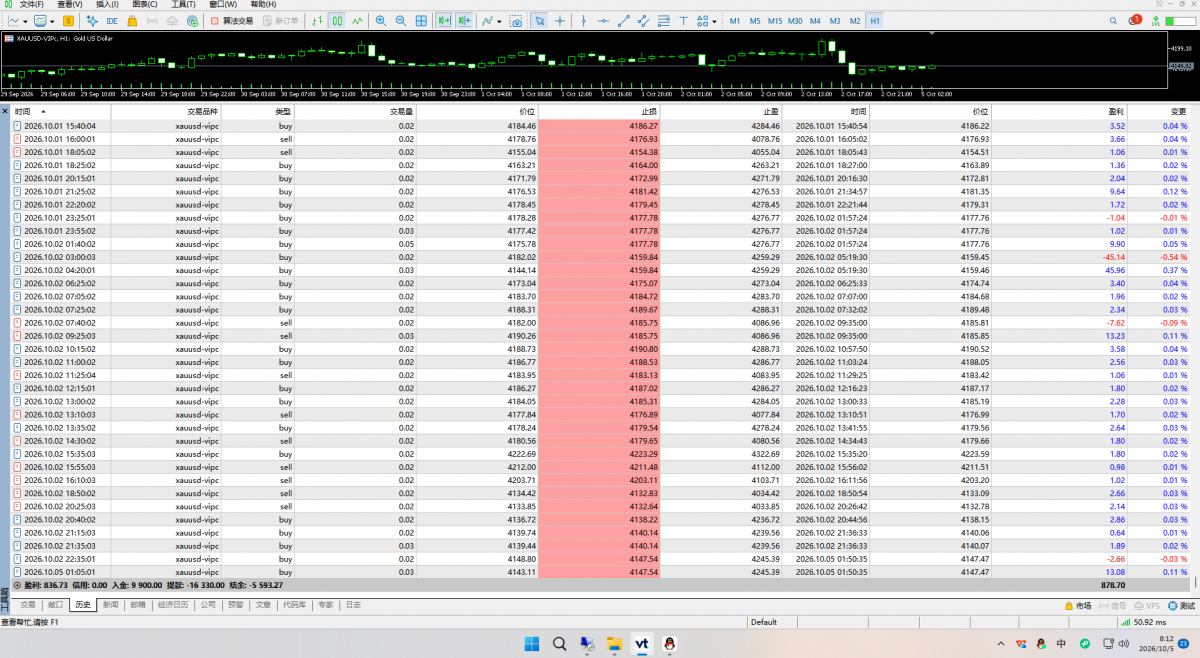Select the H1 timeframe
Screen dimensions: 1200x658
(x=875, y=20)
